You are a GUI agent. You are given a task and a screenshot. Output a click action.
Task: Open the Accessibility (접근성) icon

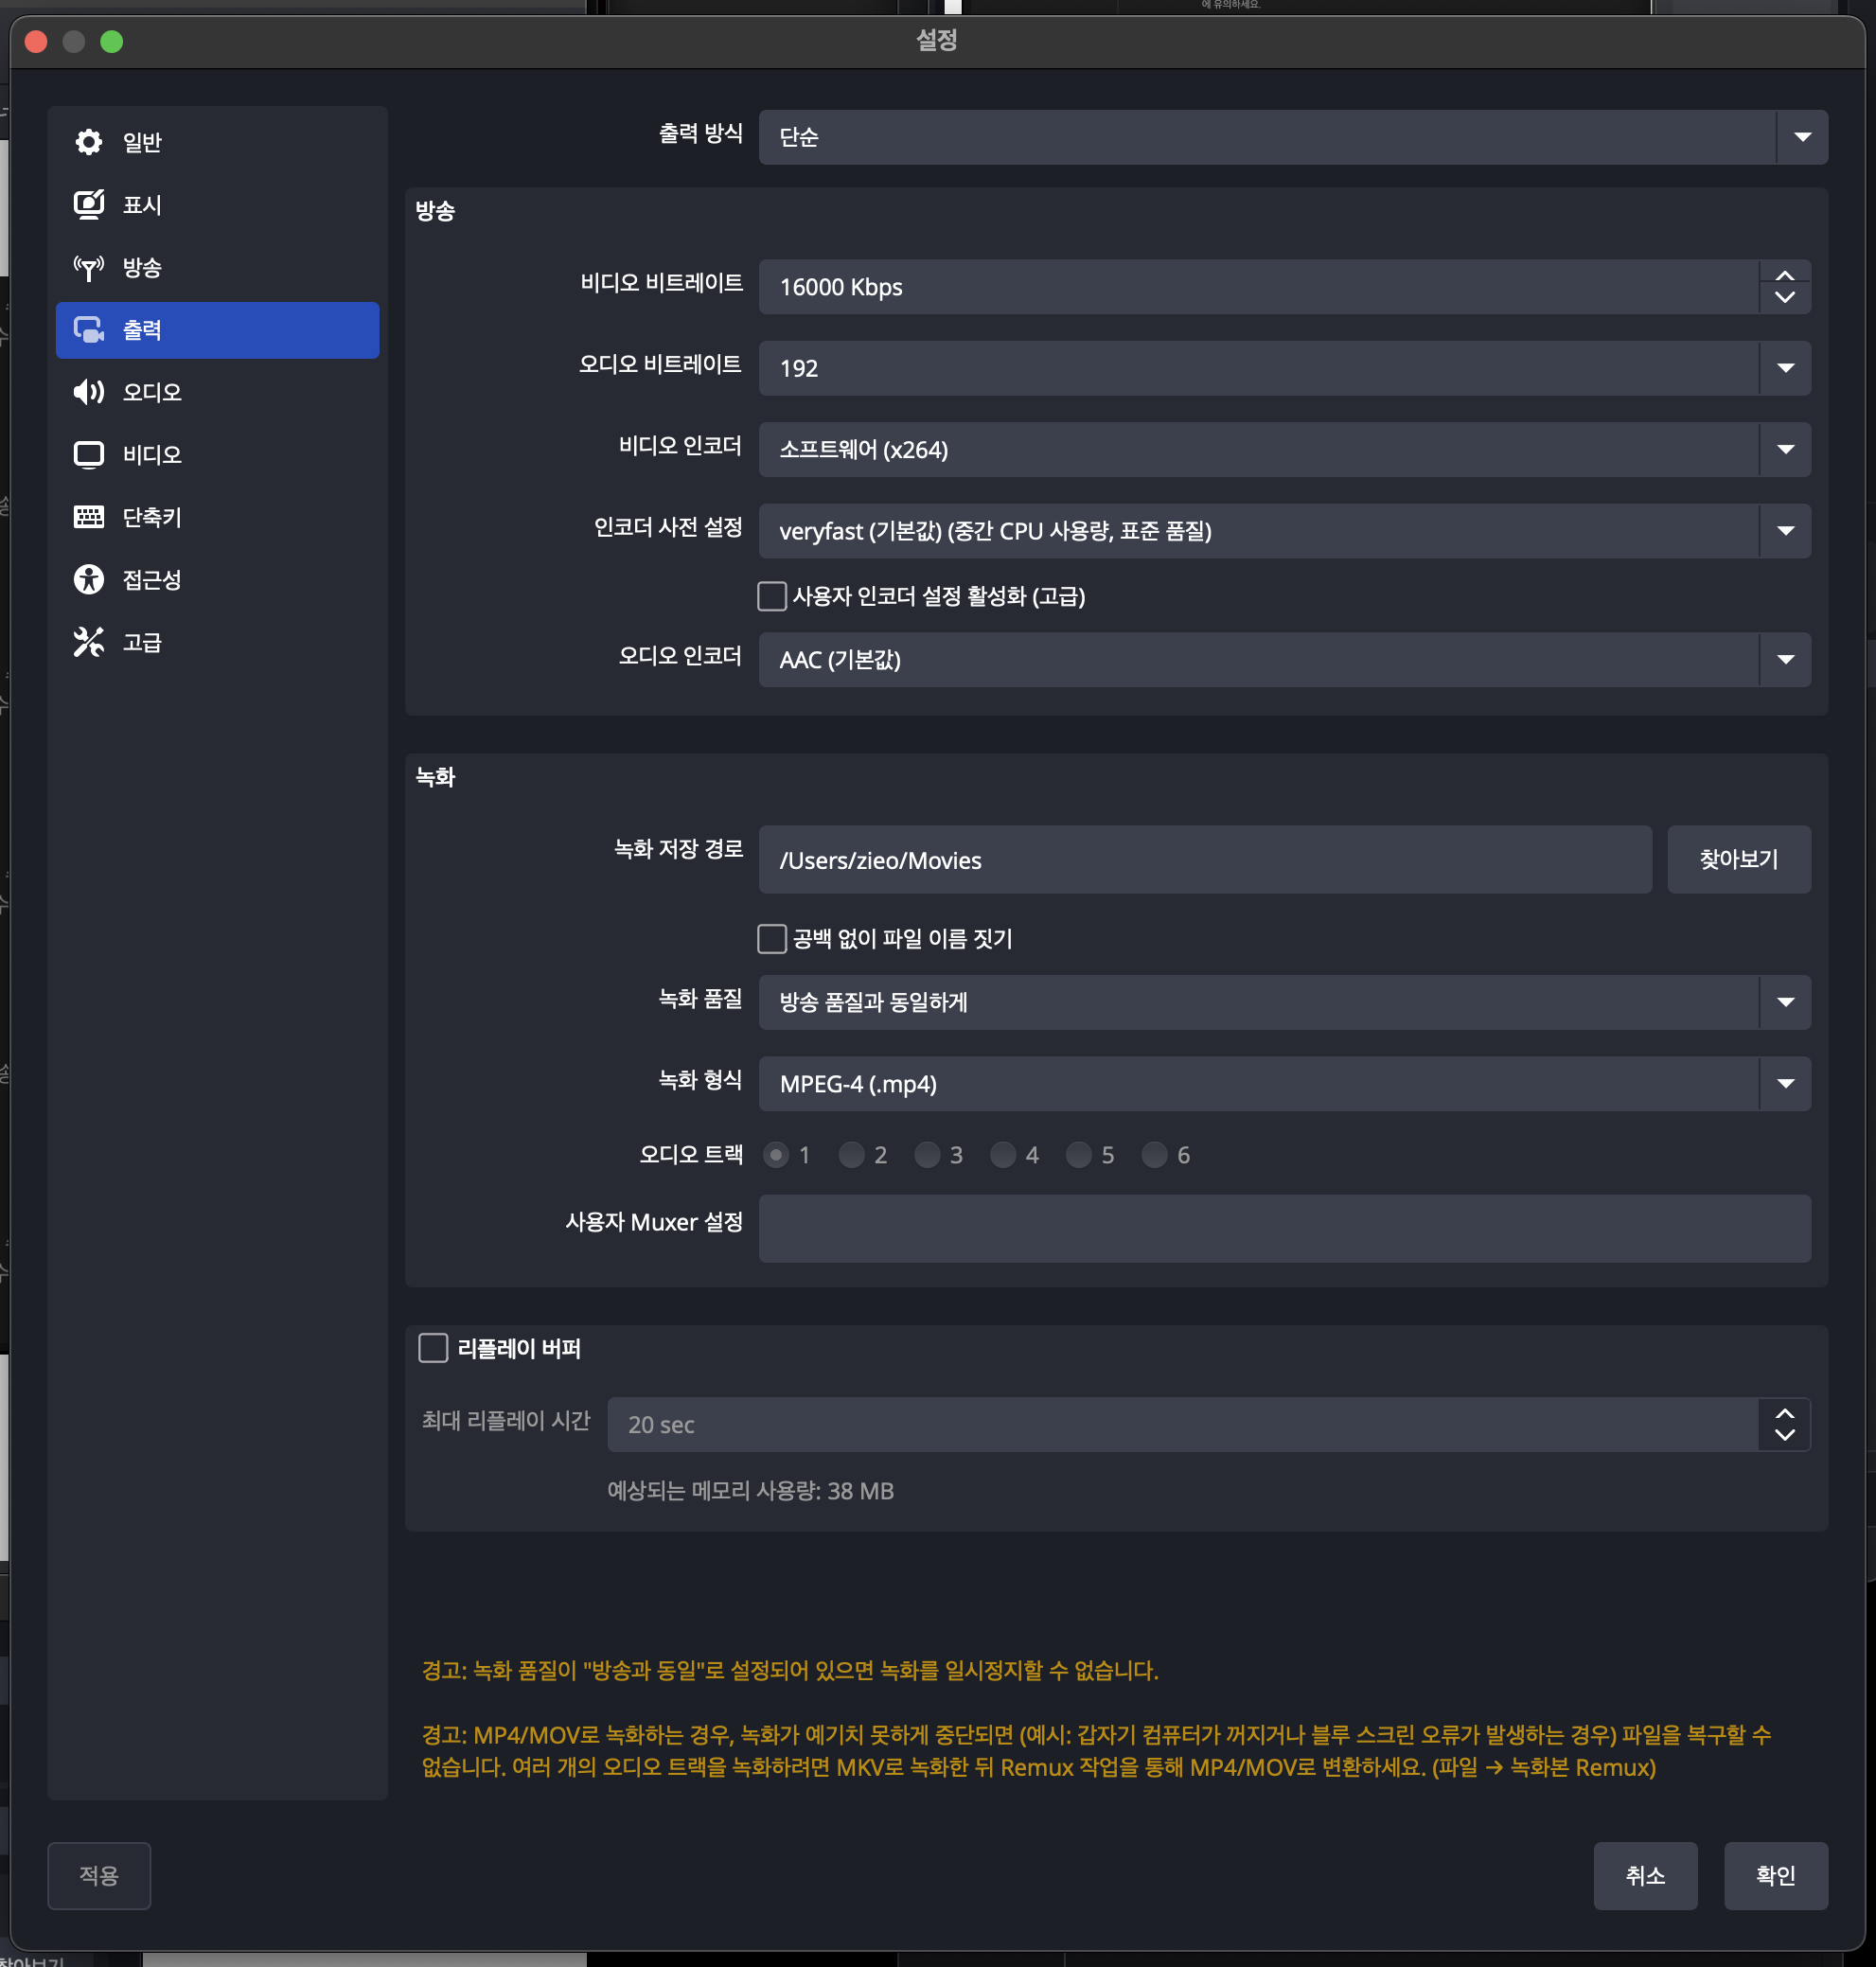pos(88,580)
